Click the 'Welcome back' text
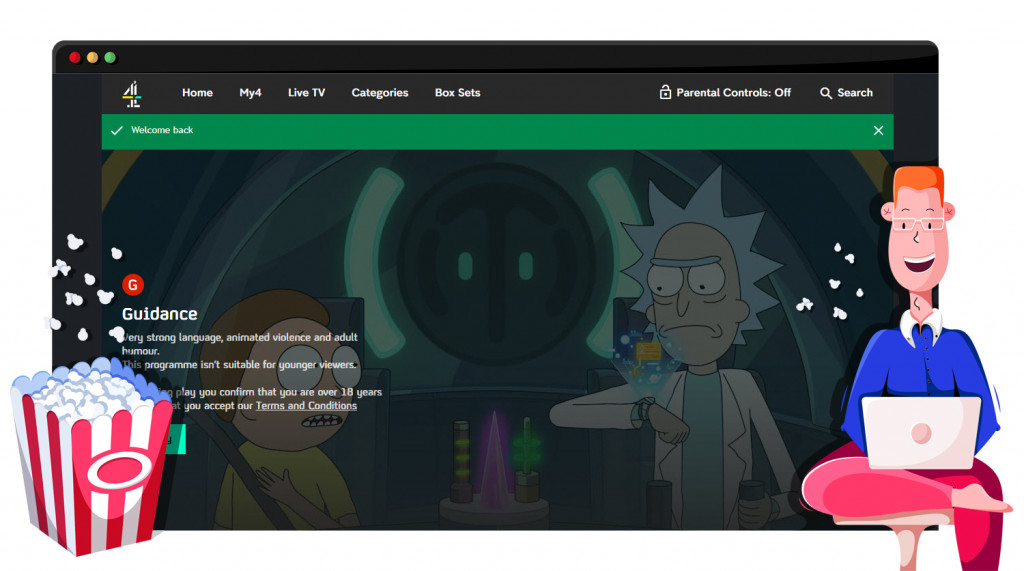This screenshot has width=1024, height=571. coord(162,130)
